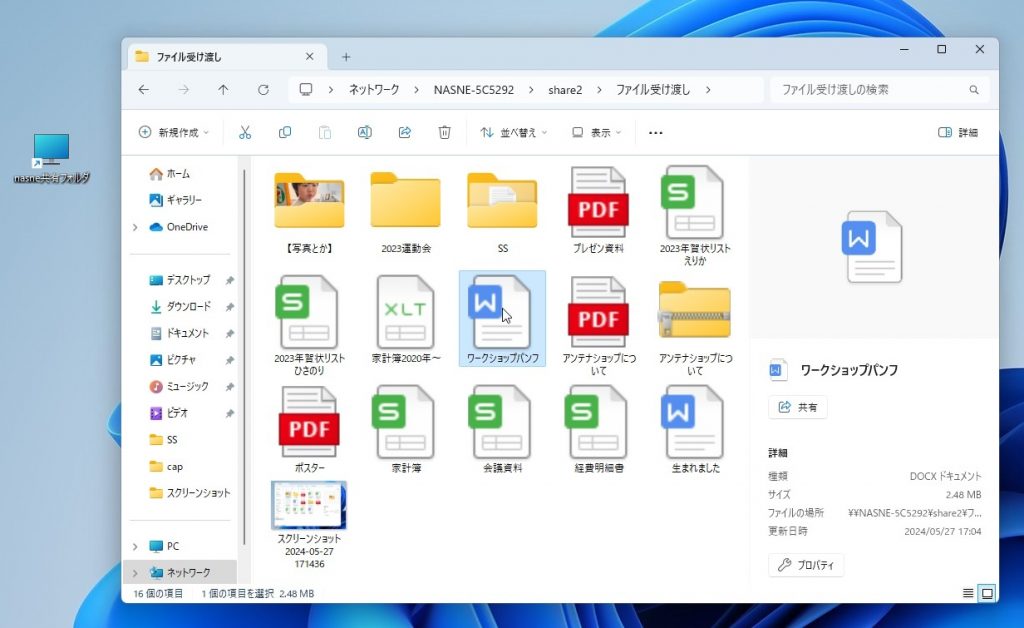
Task: Click the Delete trash icon in toolbar
Action: click(x=445, y=133)
